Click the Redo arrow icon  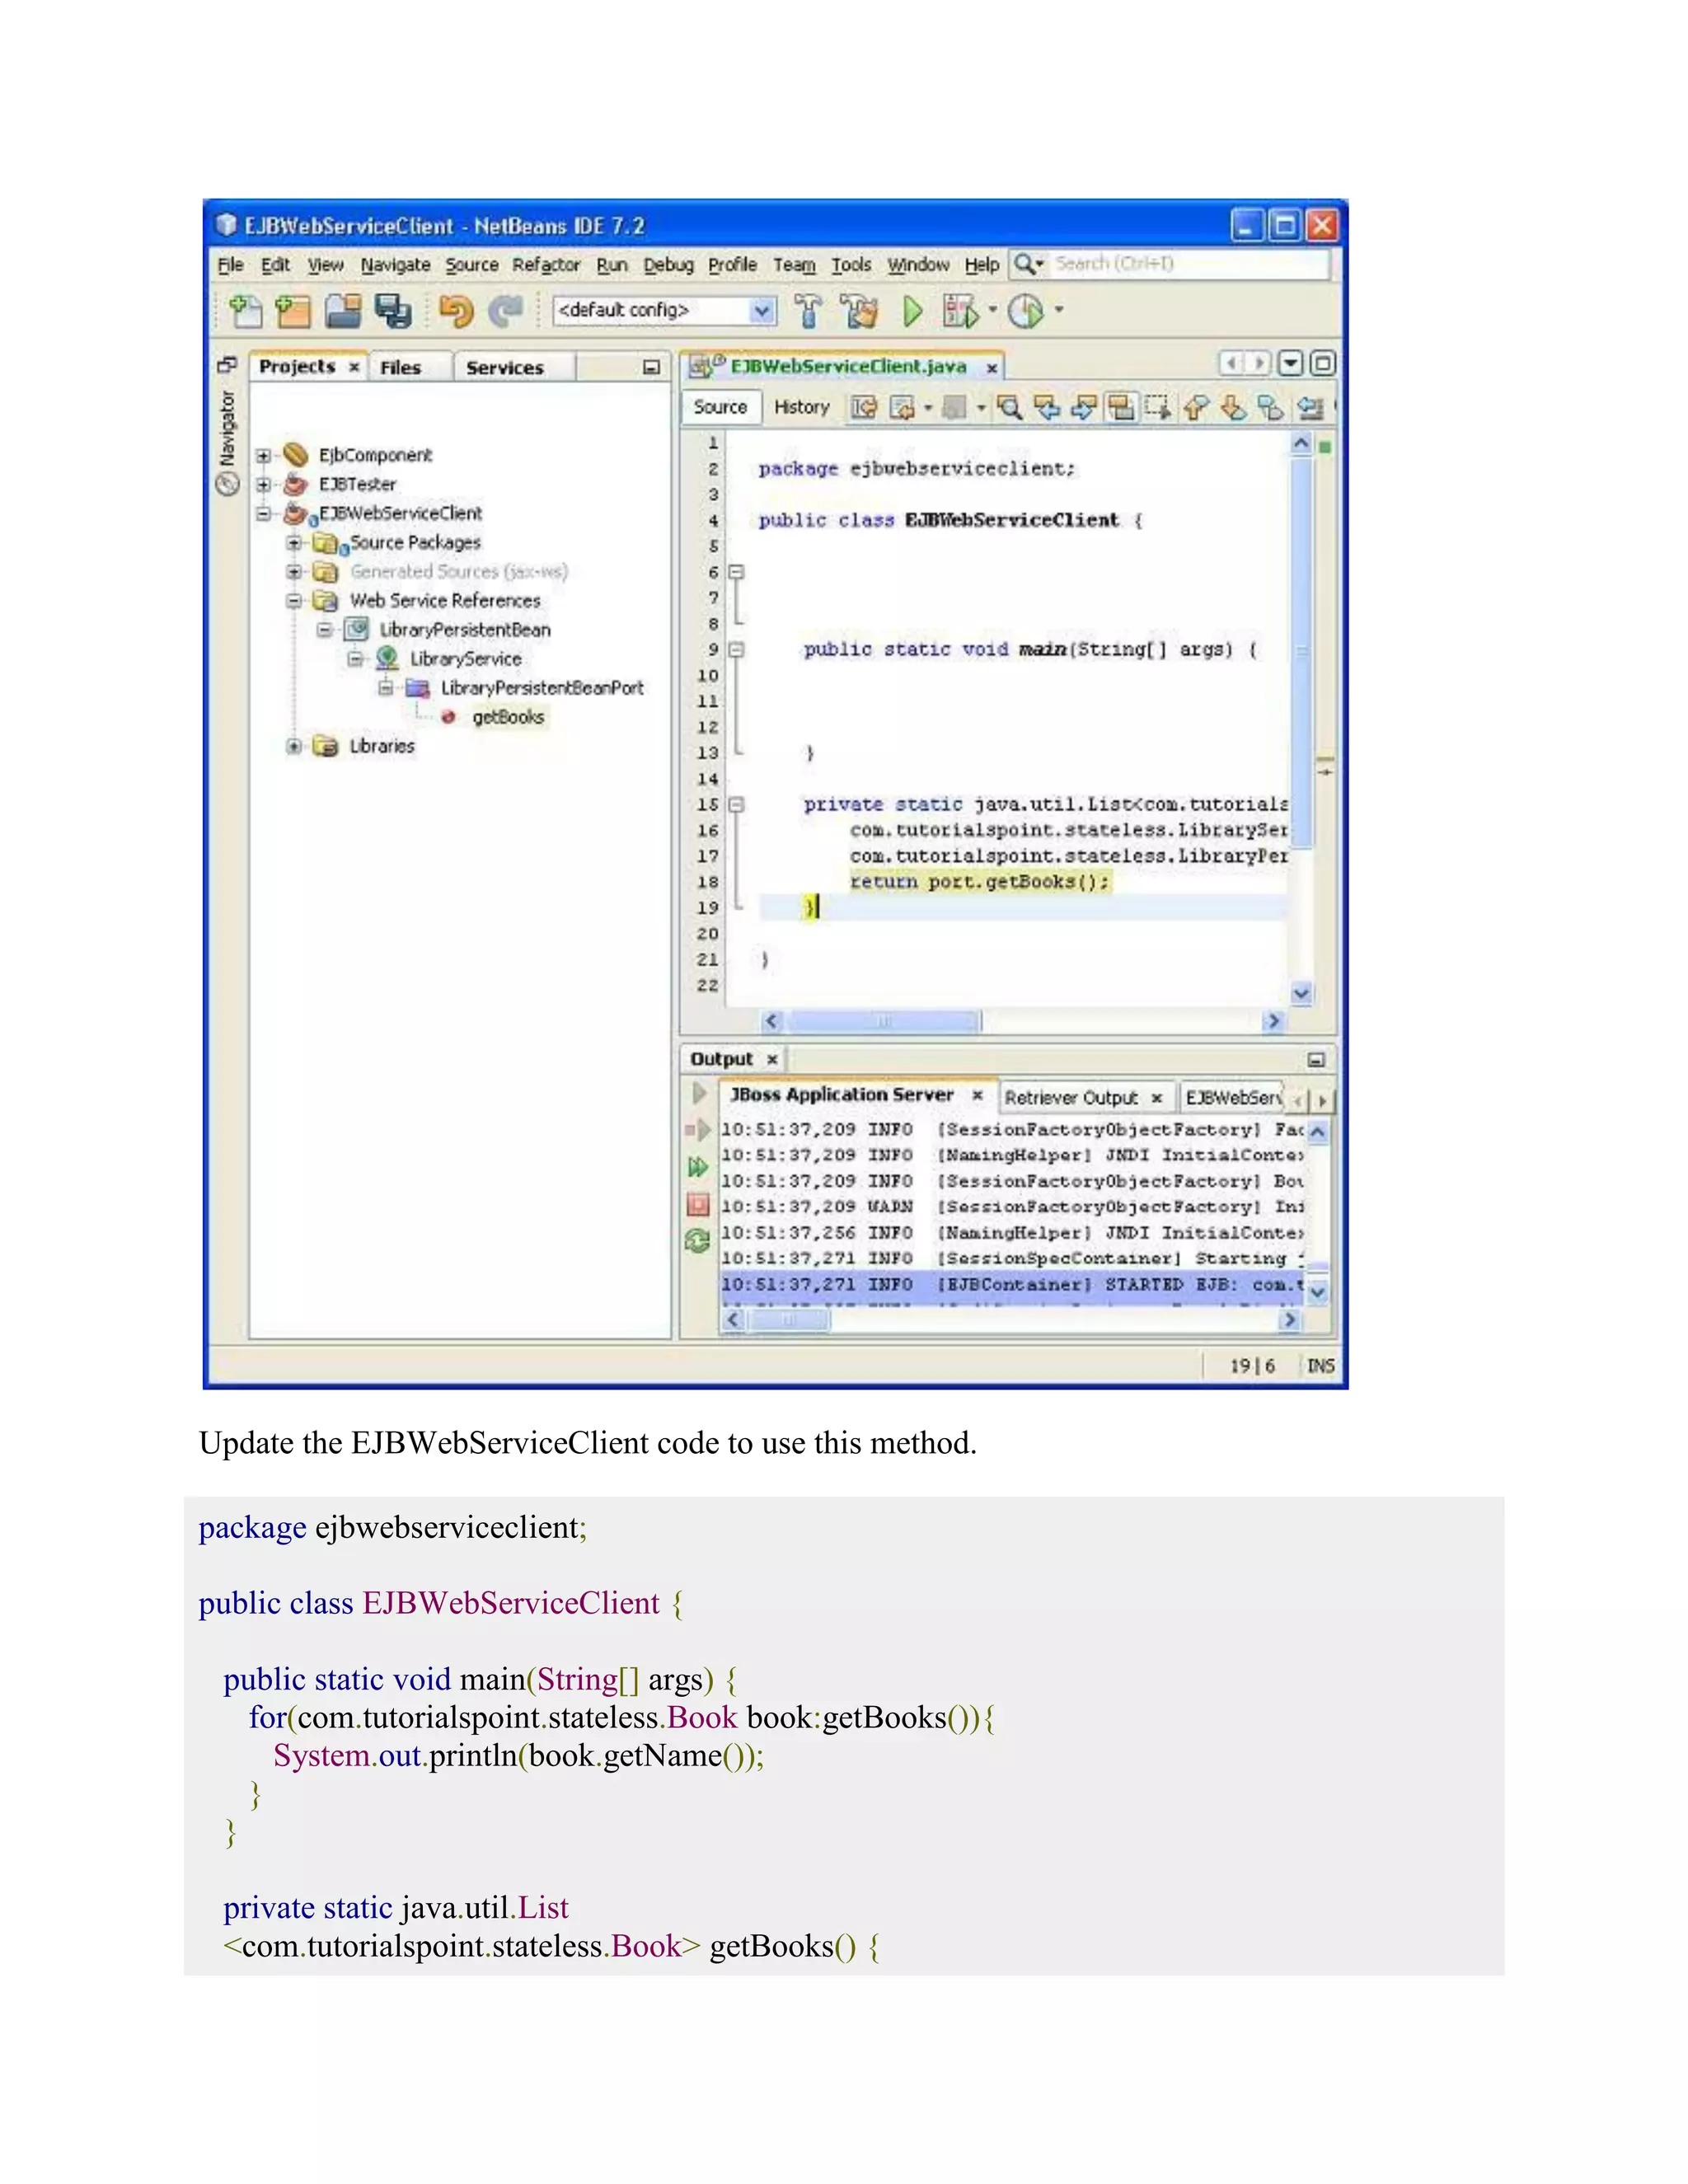(506, 311)
